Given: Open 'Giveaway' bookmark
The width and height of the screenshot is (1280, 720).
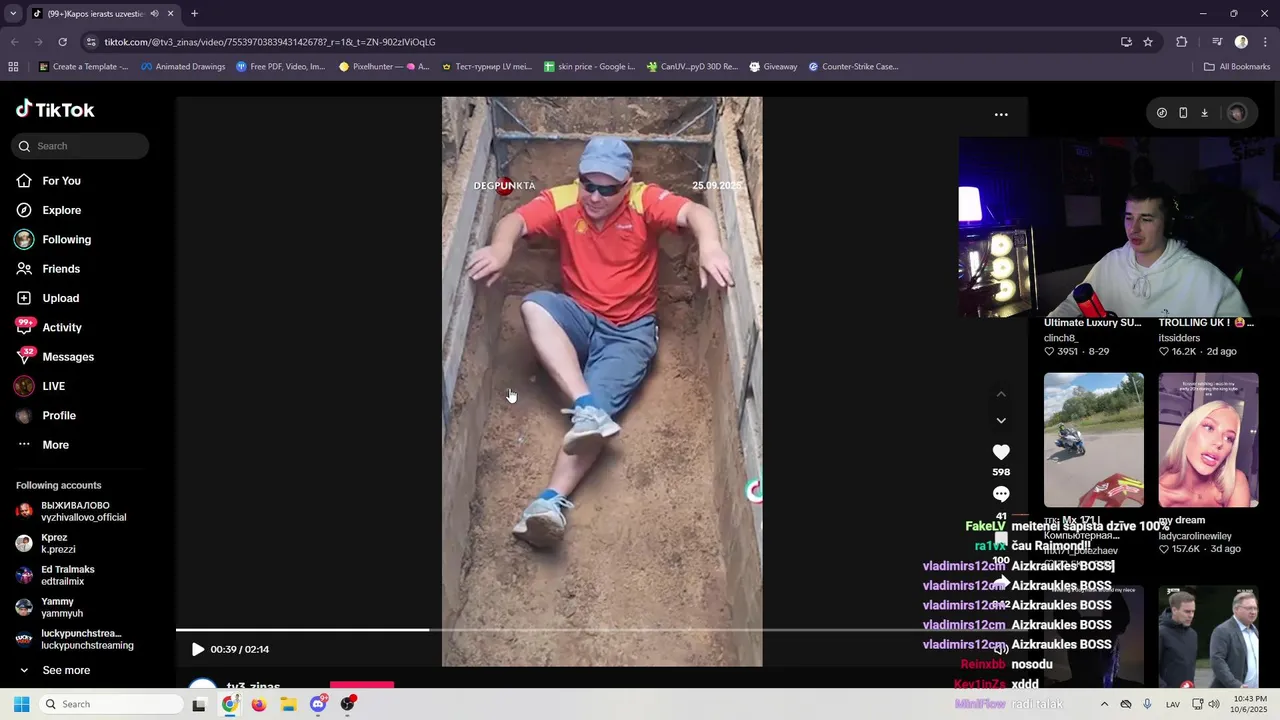Looking at the screenshot, I should 773,67.
